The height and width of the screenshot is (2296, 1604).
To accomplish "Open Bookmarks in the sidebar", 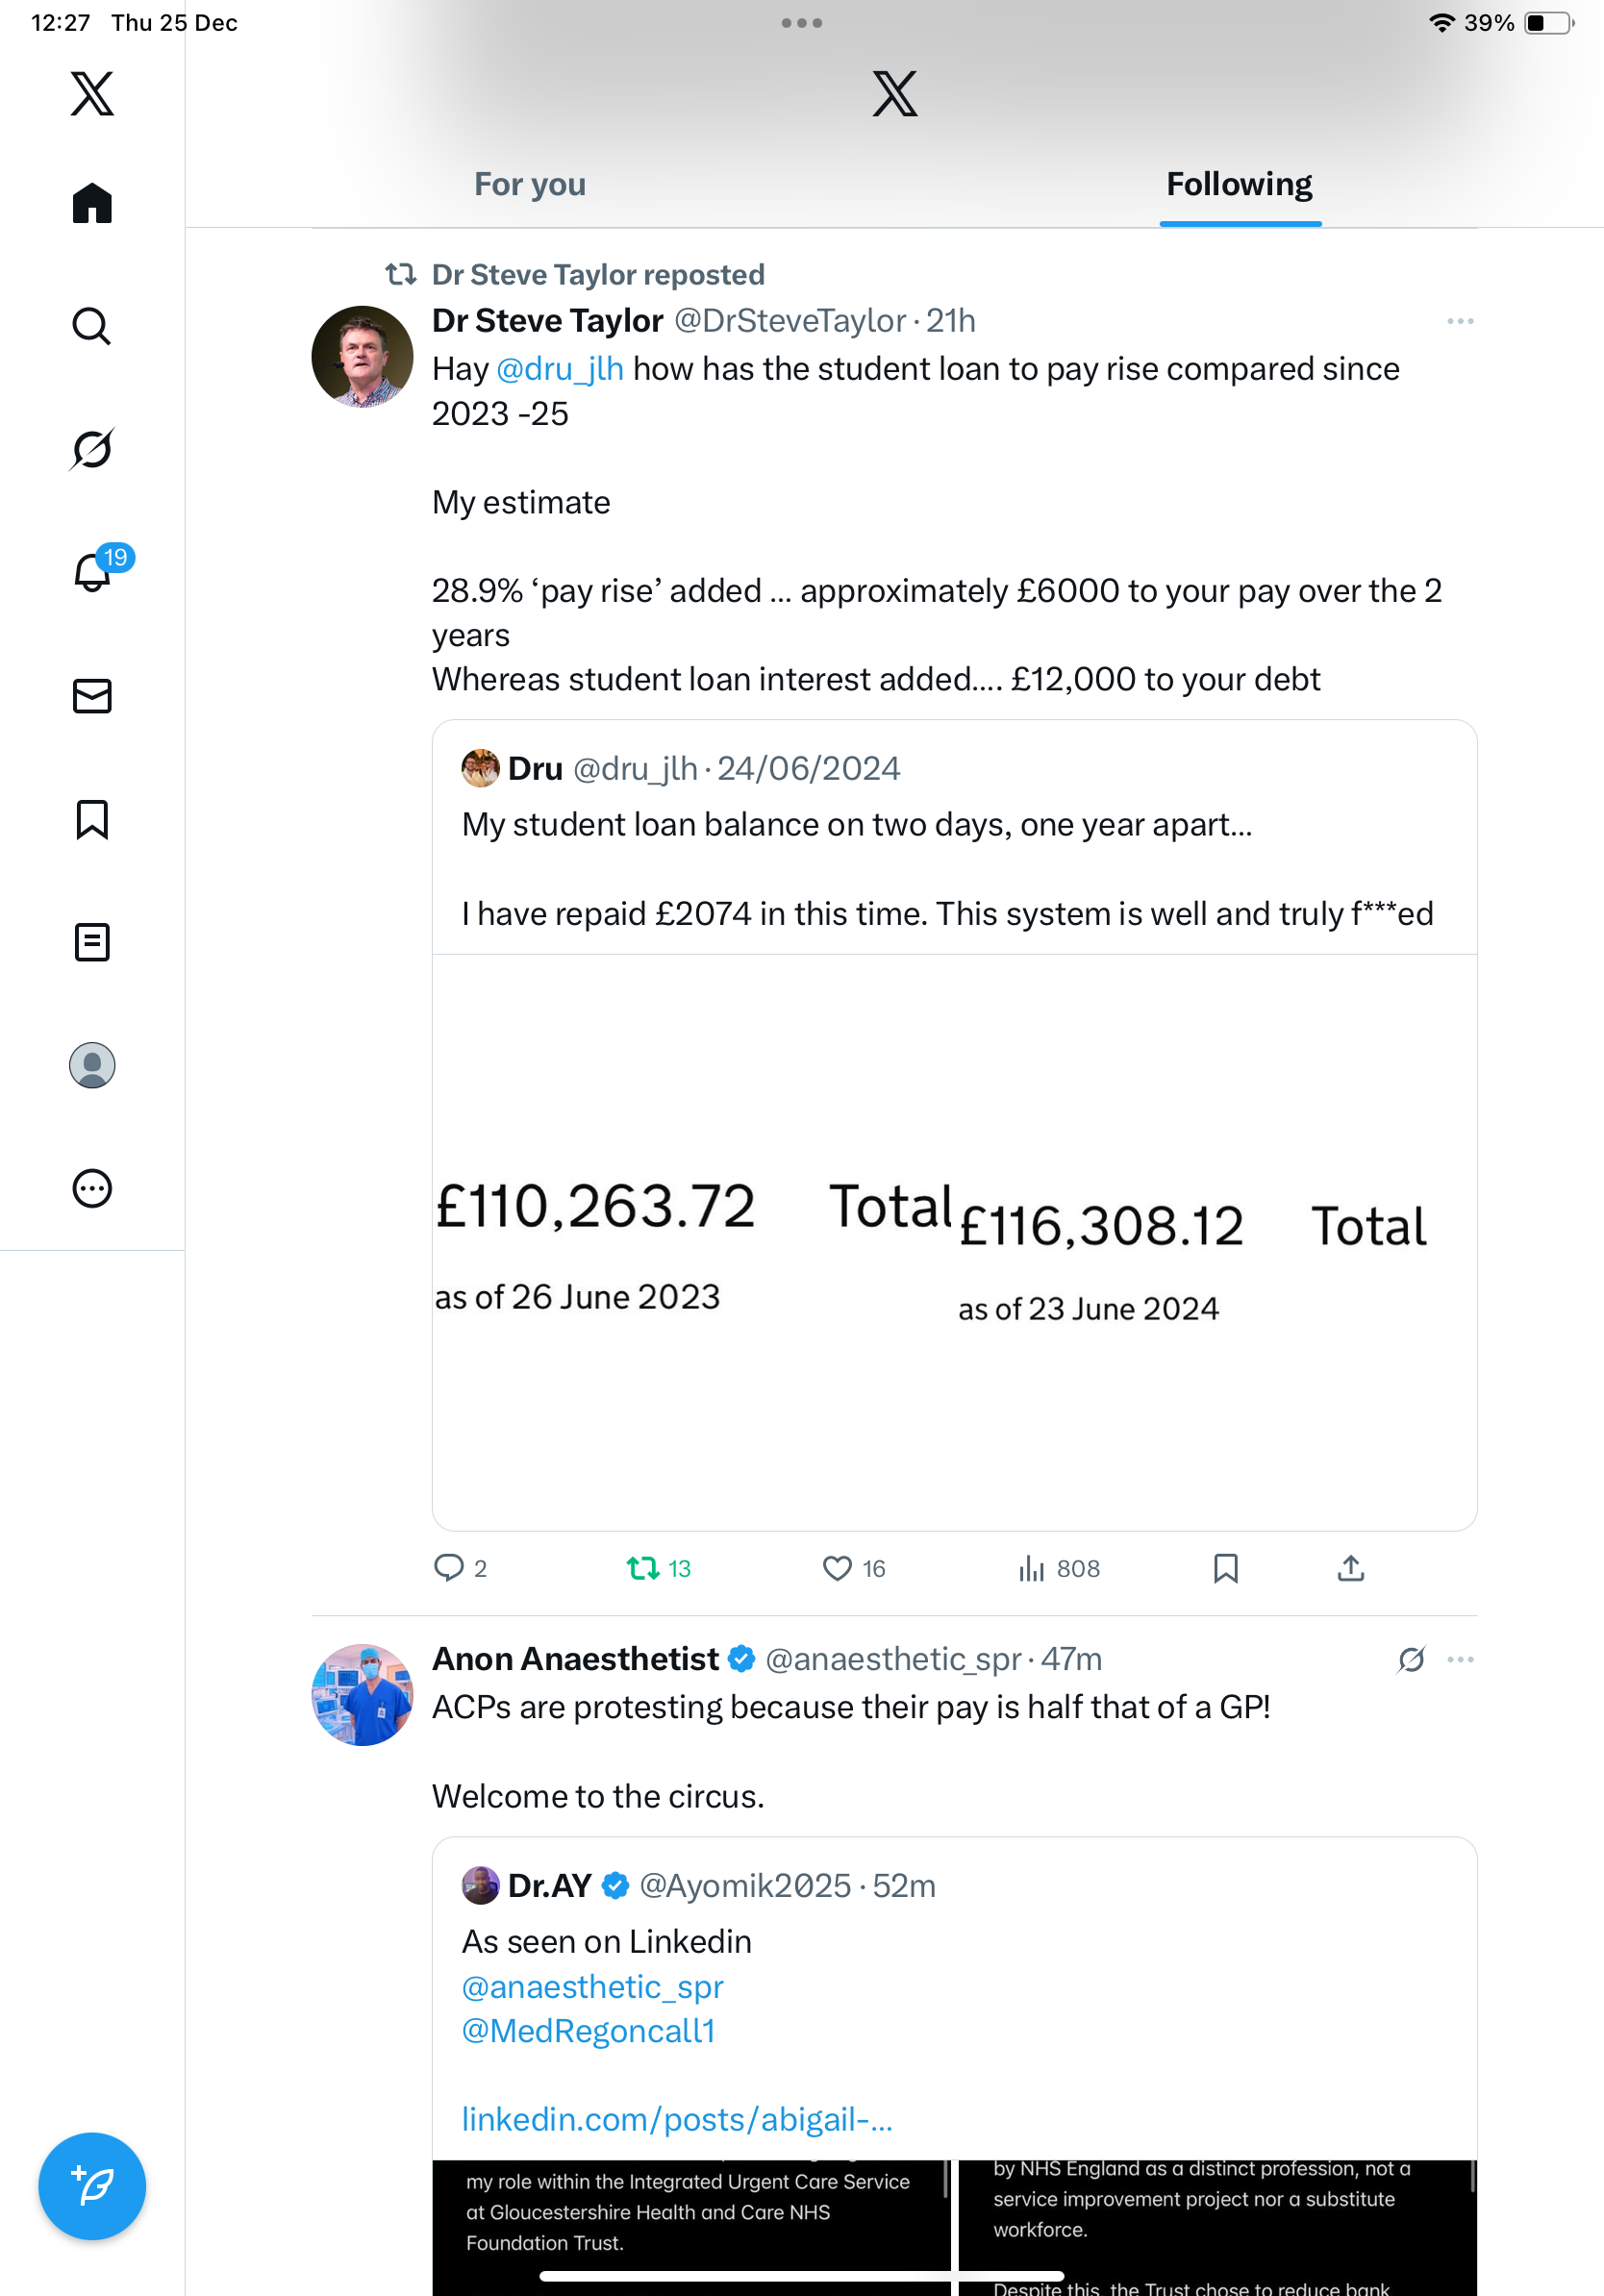I will (x=92, y=819).
